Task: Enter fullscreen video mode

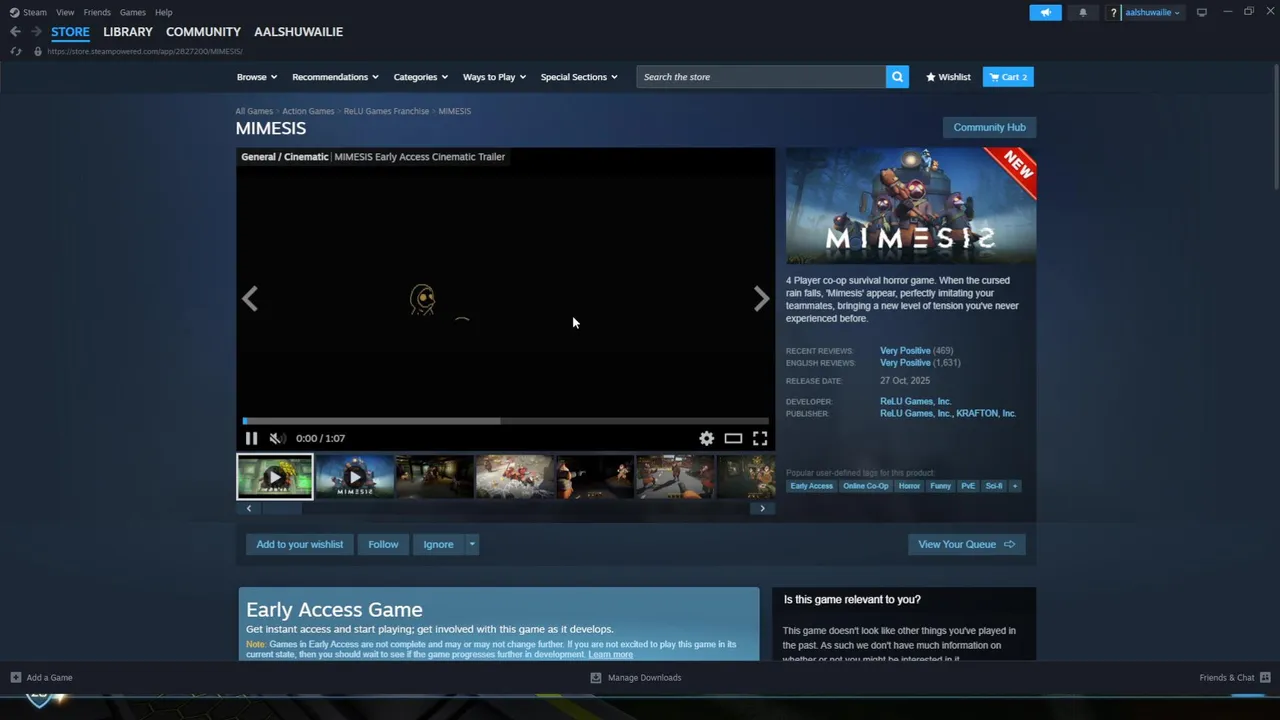Action: click(x=760, y=438)
